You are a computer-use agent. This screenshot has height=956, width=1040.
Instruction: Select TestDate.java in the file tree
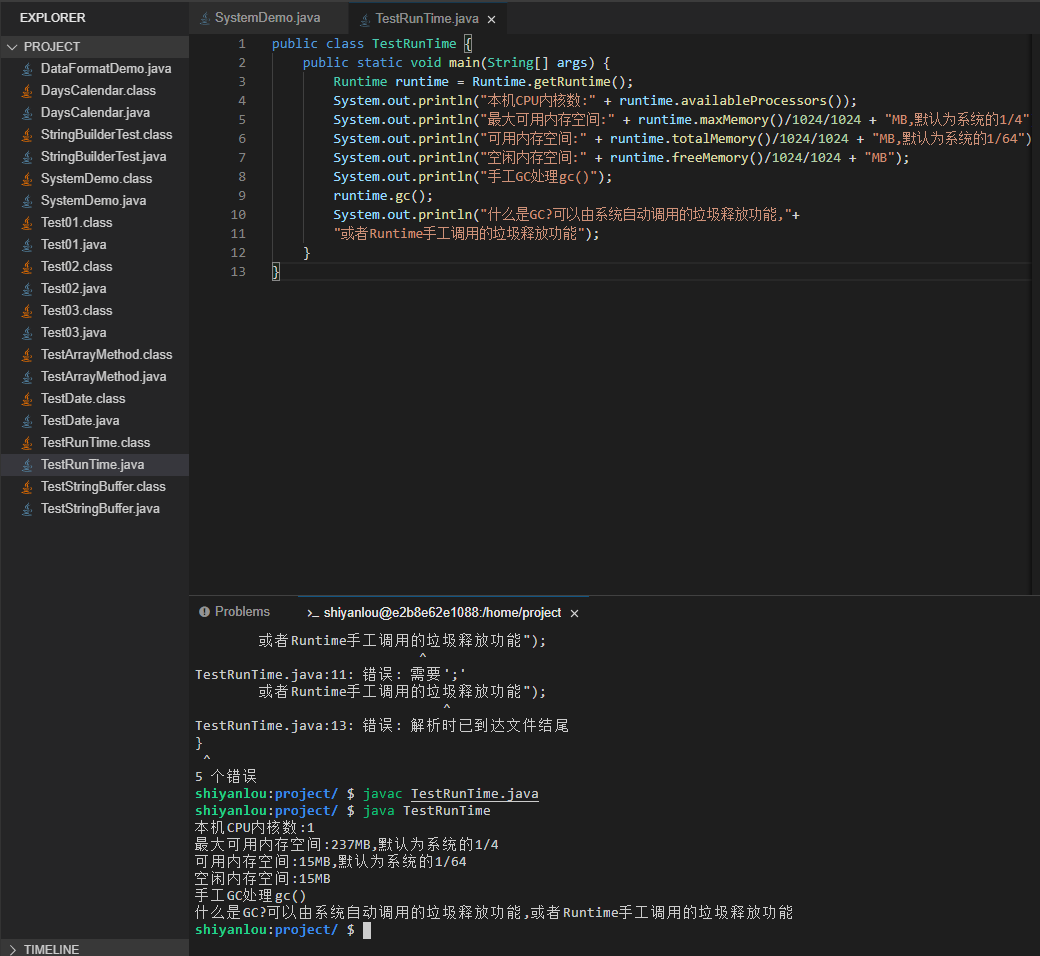(x=95, y=421)
